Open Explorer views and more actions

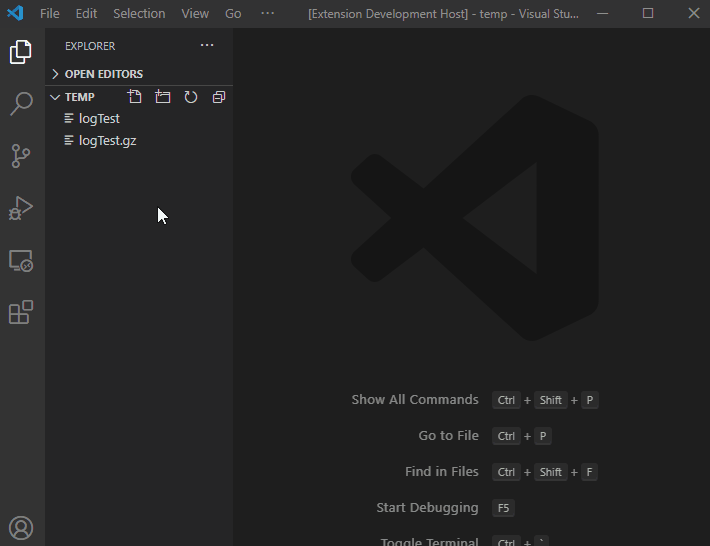pyautogui.click(x=207, y=45)
